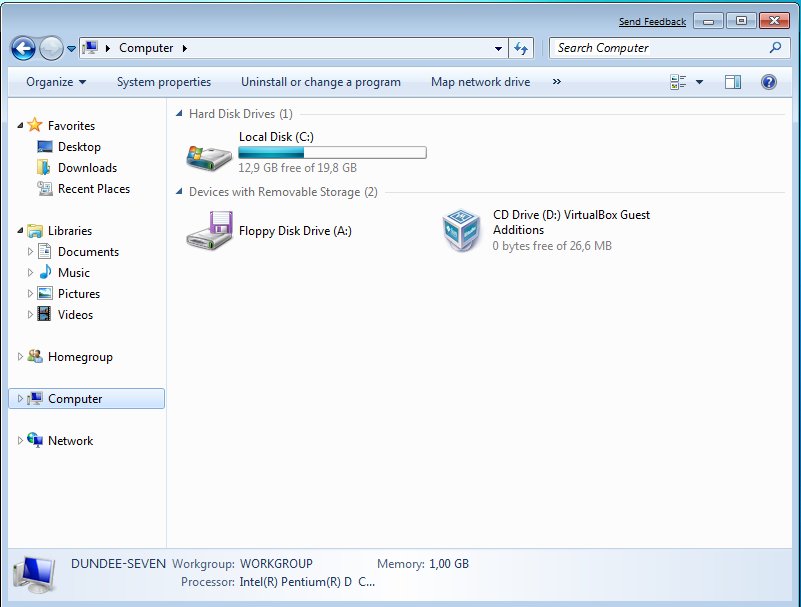
Task: Expand the arrow after Computer breadcrumb
Action: point(185,48)
